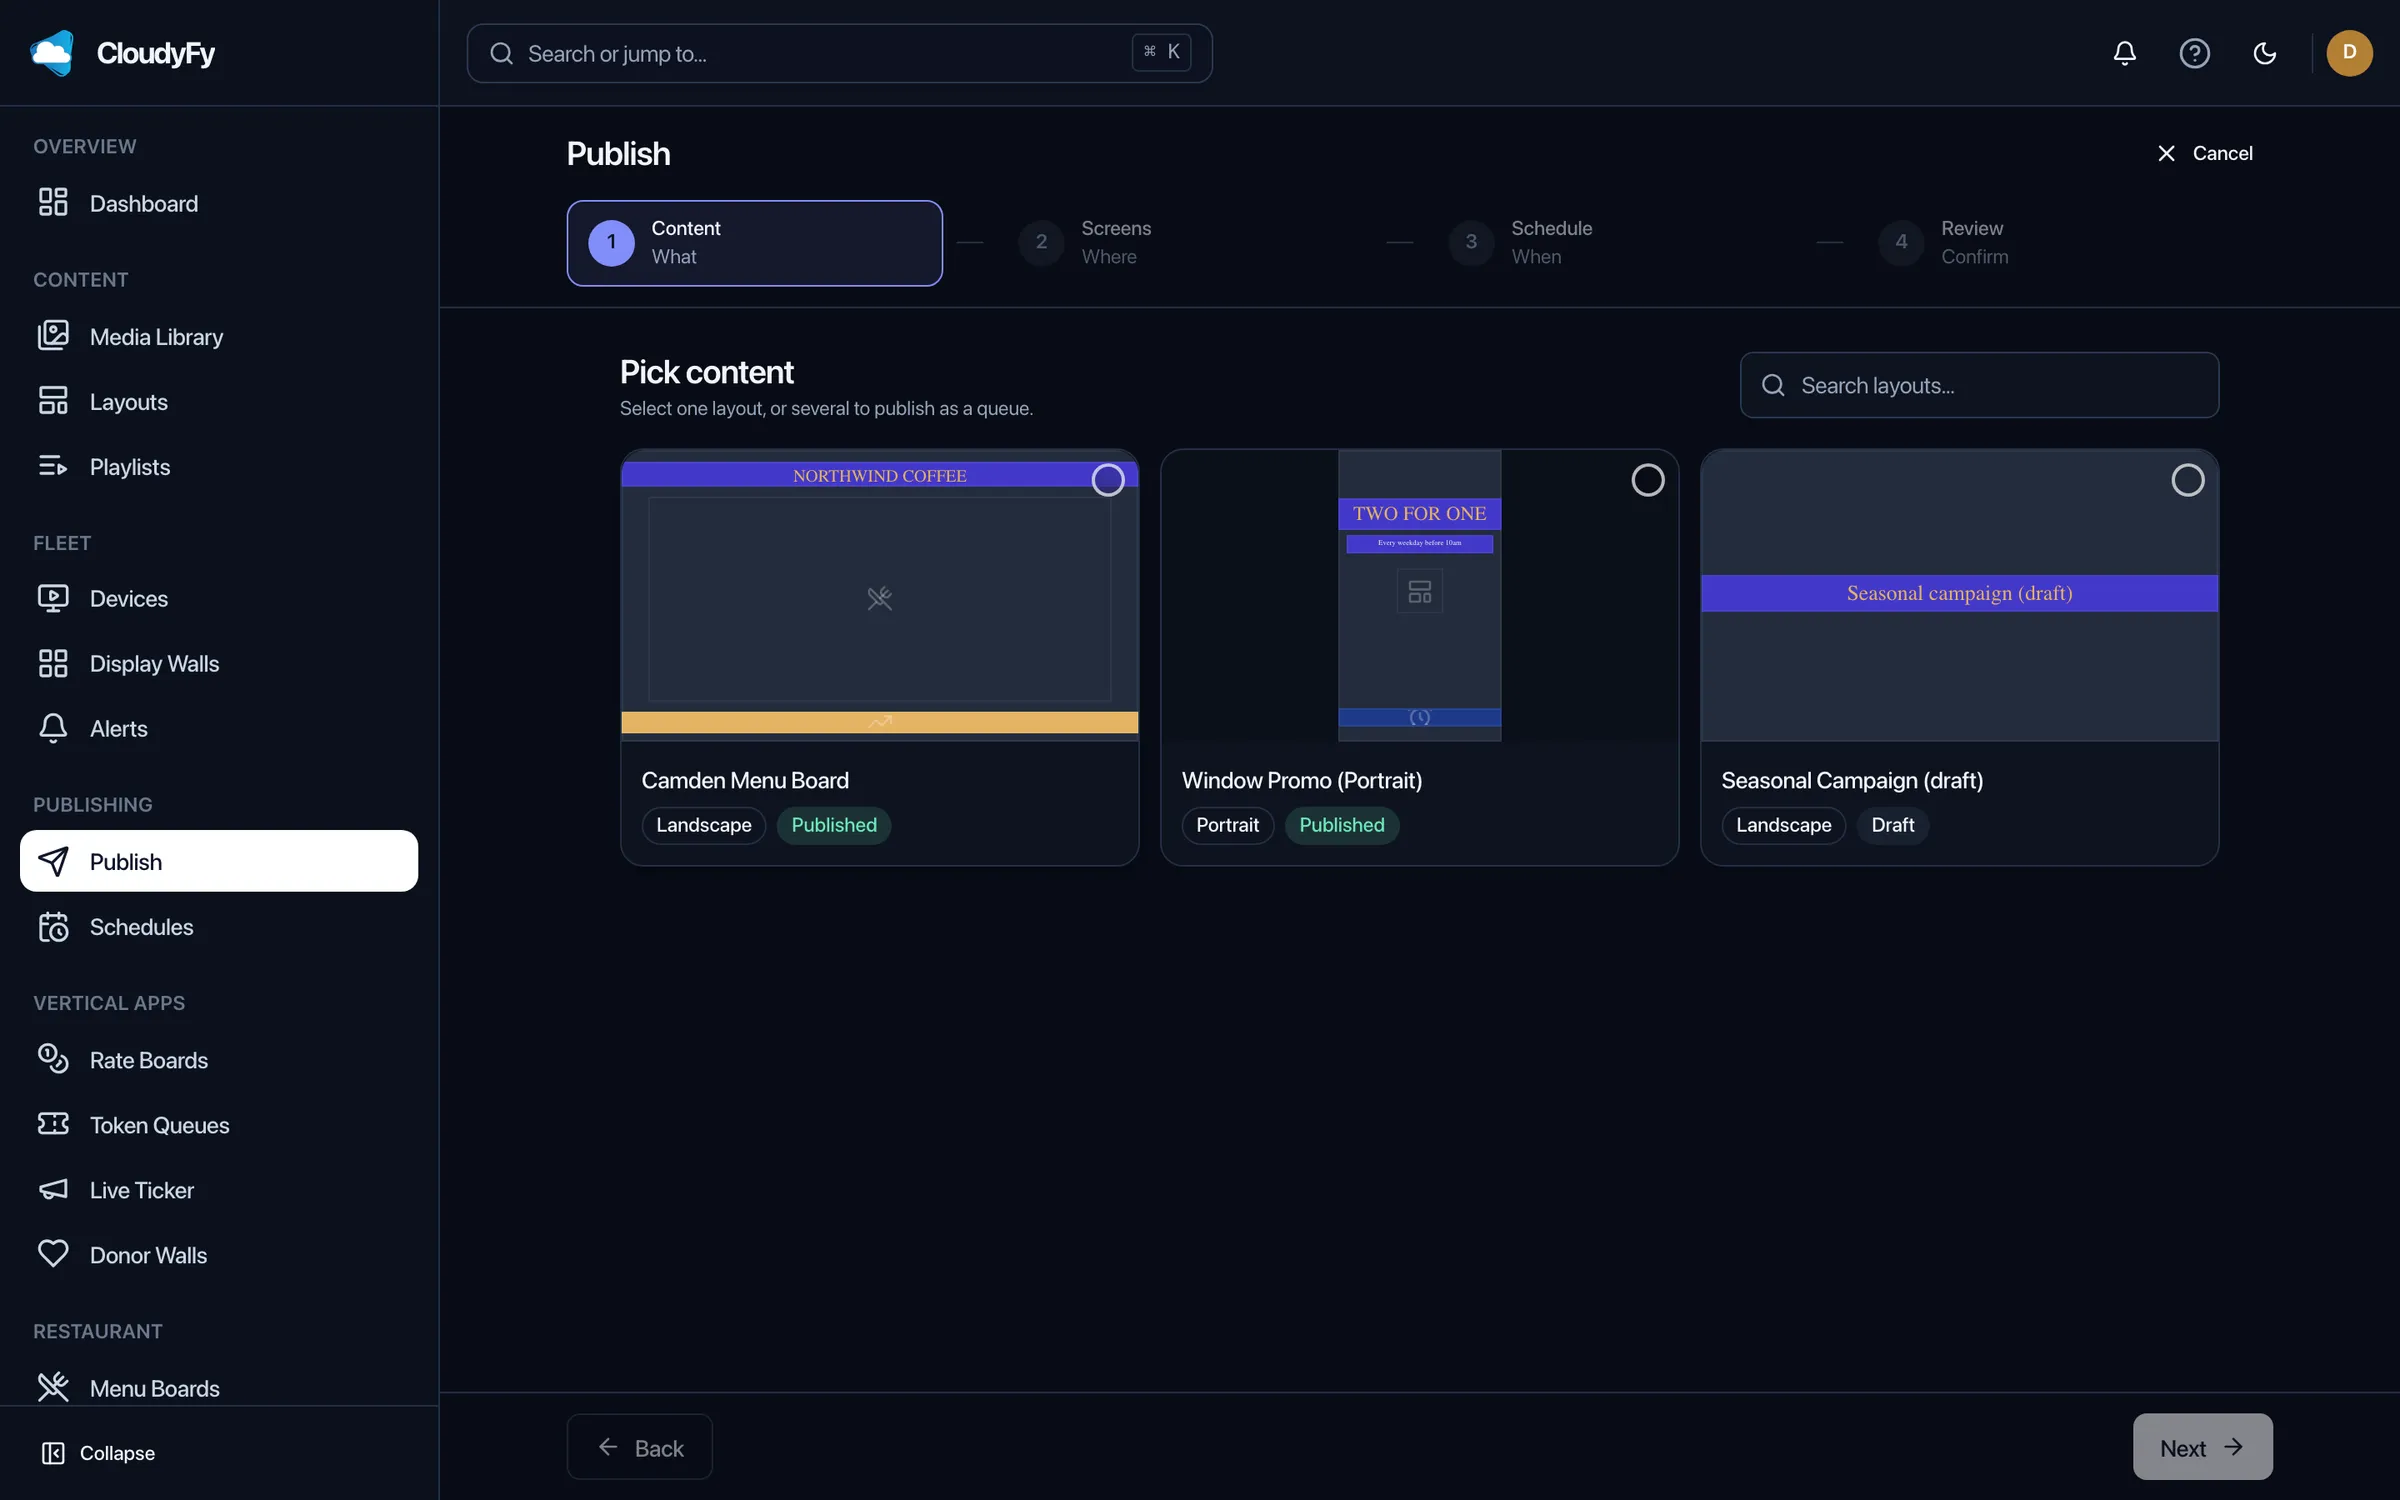Image resolution: width=2400 pixels, height=1500 pixels.
Task: Click the Back button
Action: tap(639, 1447)
